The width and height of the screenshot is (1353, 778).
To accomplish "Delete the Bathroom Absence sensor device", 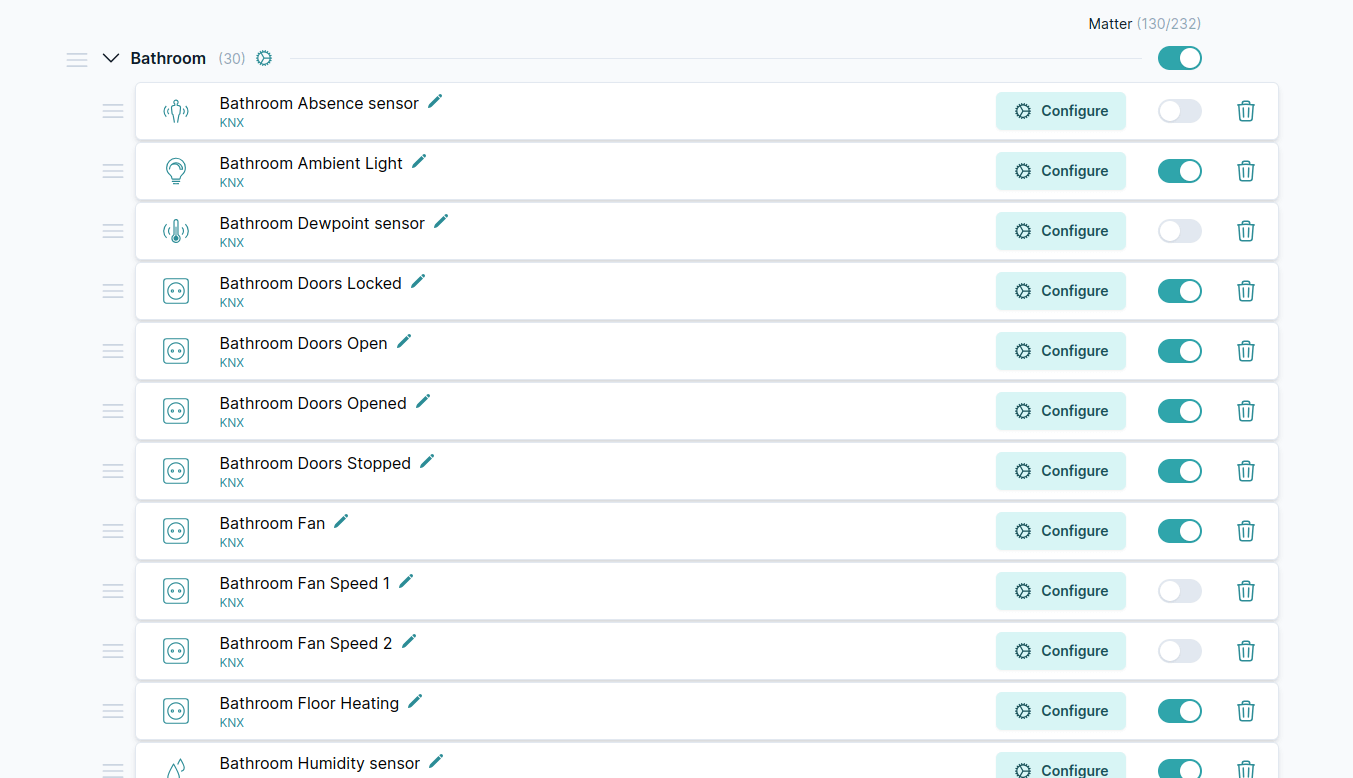I will pyautogui.click(x=1245, y=111).
